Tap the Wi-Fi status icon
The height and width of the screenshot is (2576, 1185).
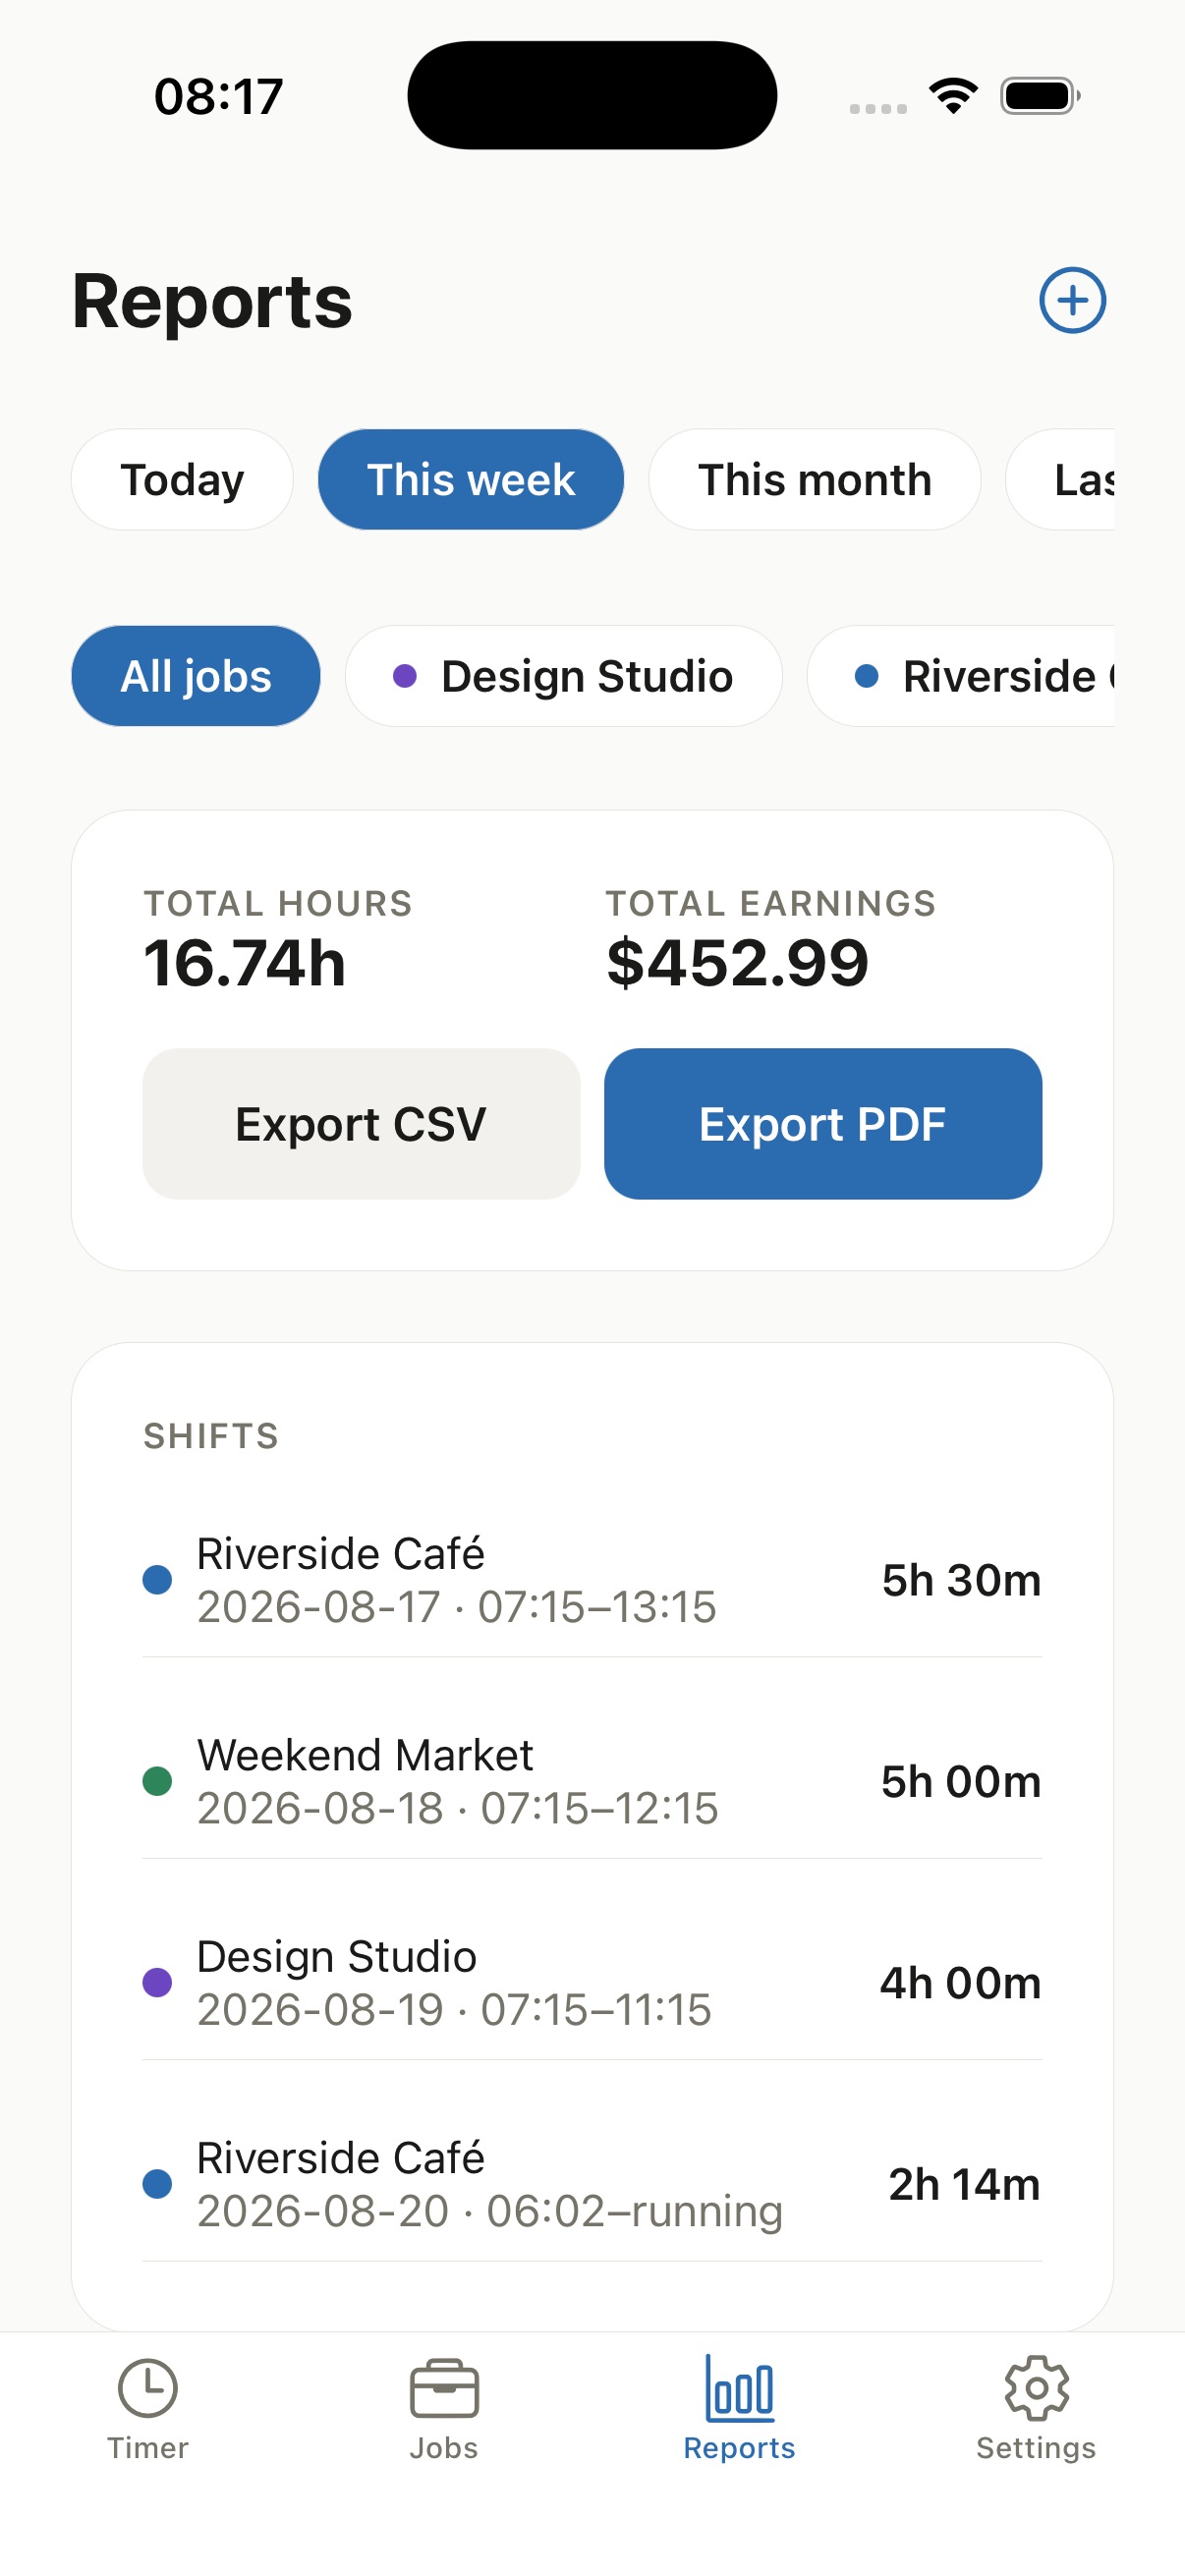click(x=953, y=96)
